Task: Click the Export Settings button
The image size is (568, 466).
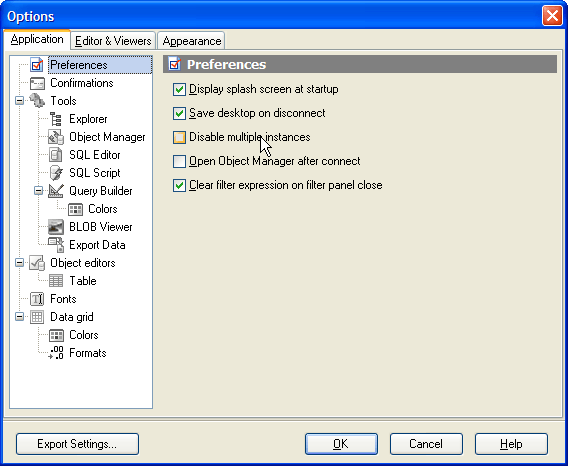Action: point(77,444)
